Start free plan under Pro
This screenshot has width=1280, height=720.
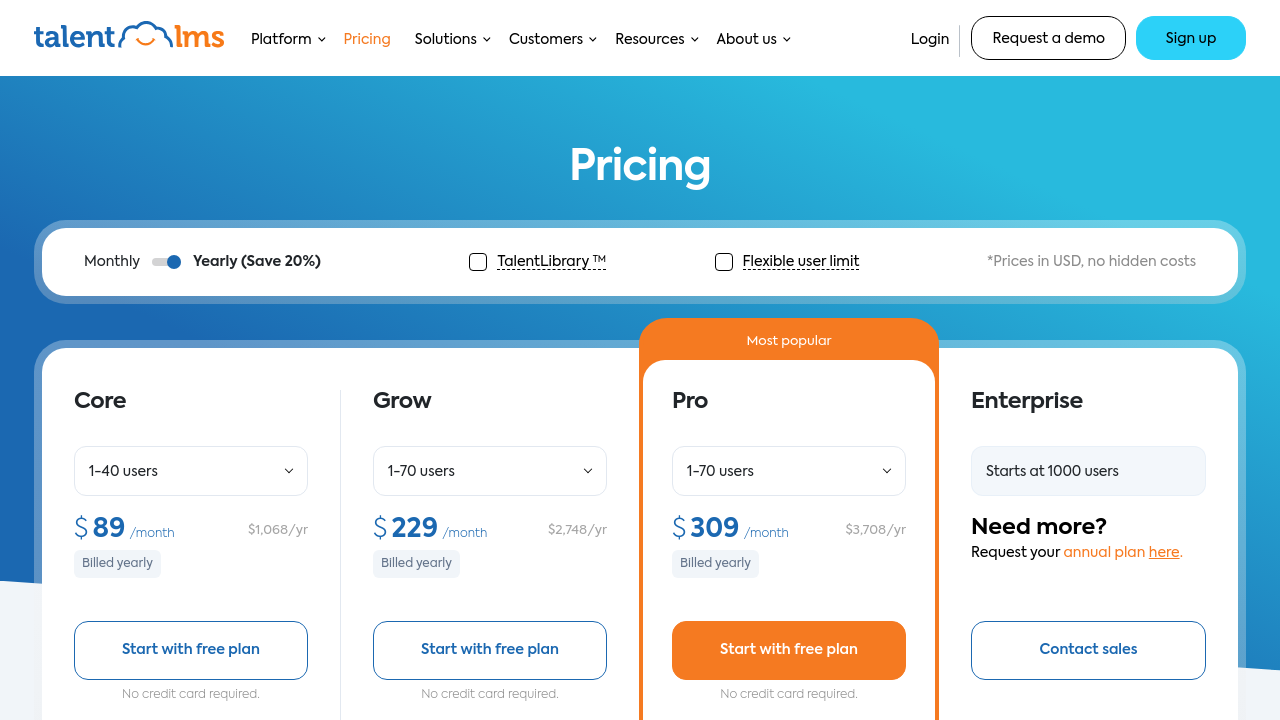[x=789, y=650]
